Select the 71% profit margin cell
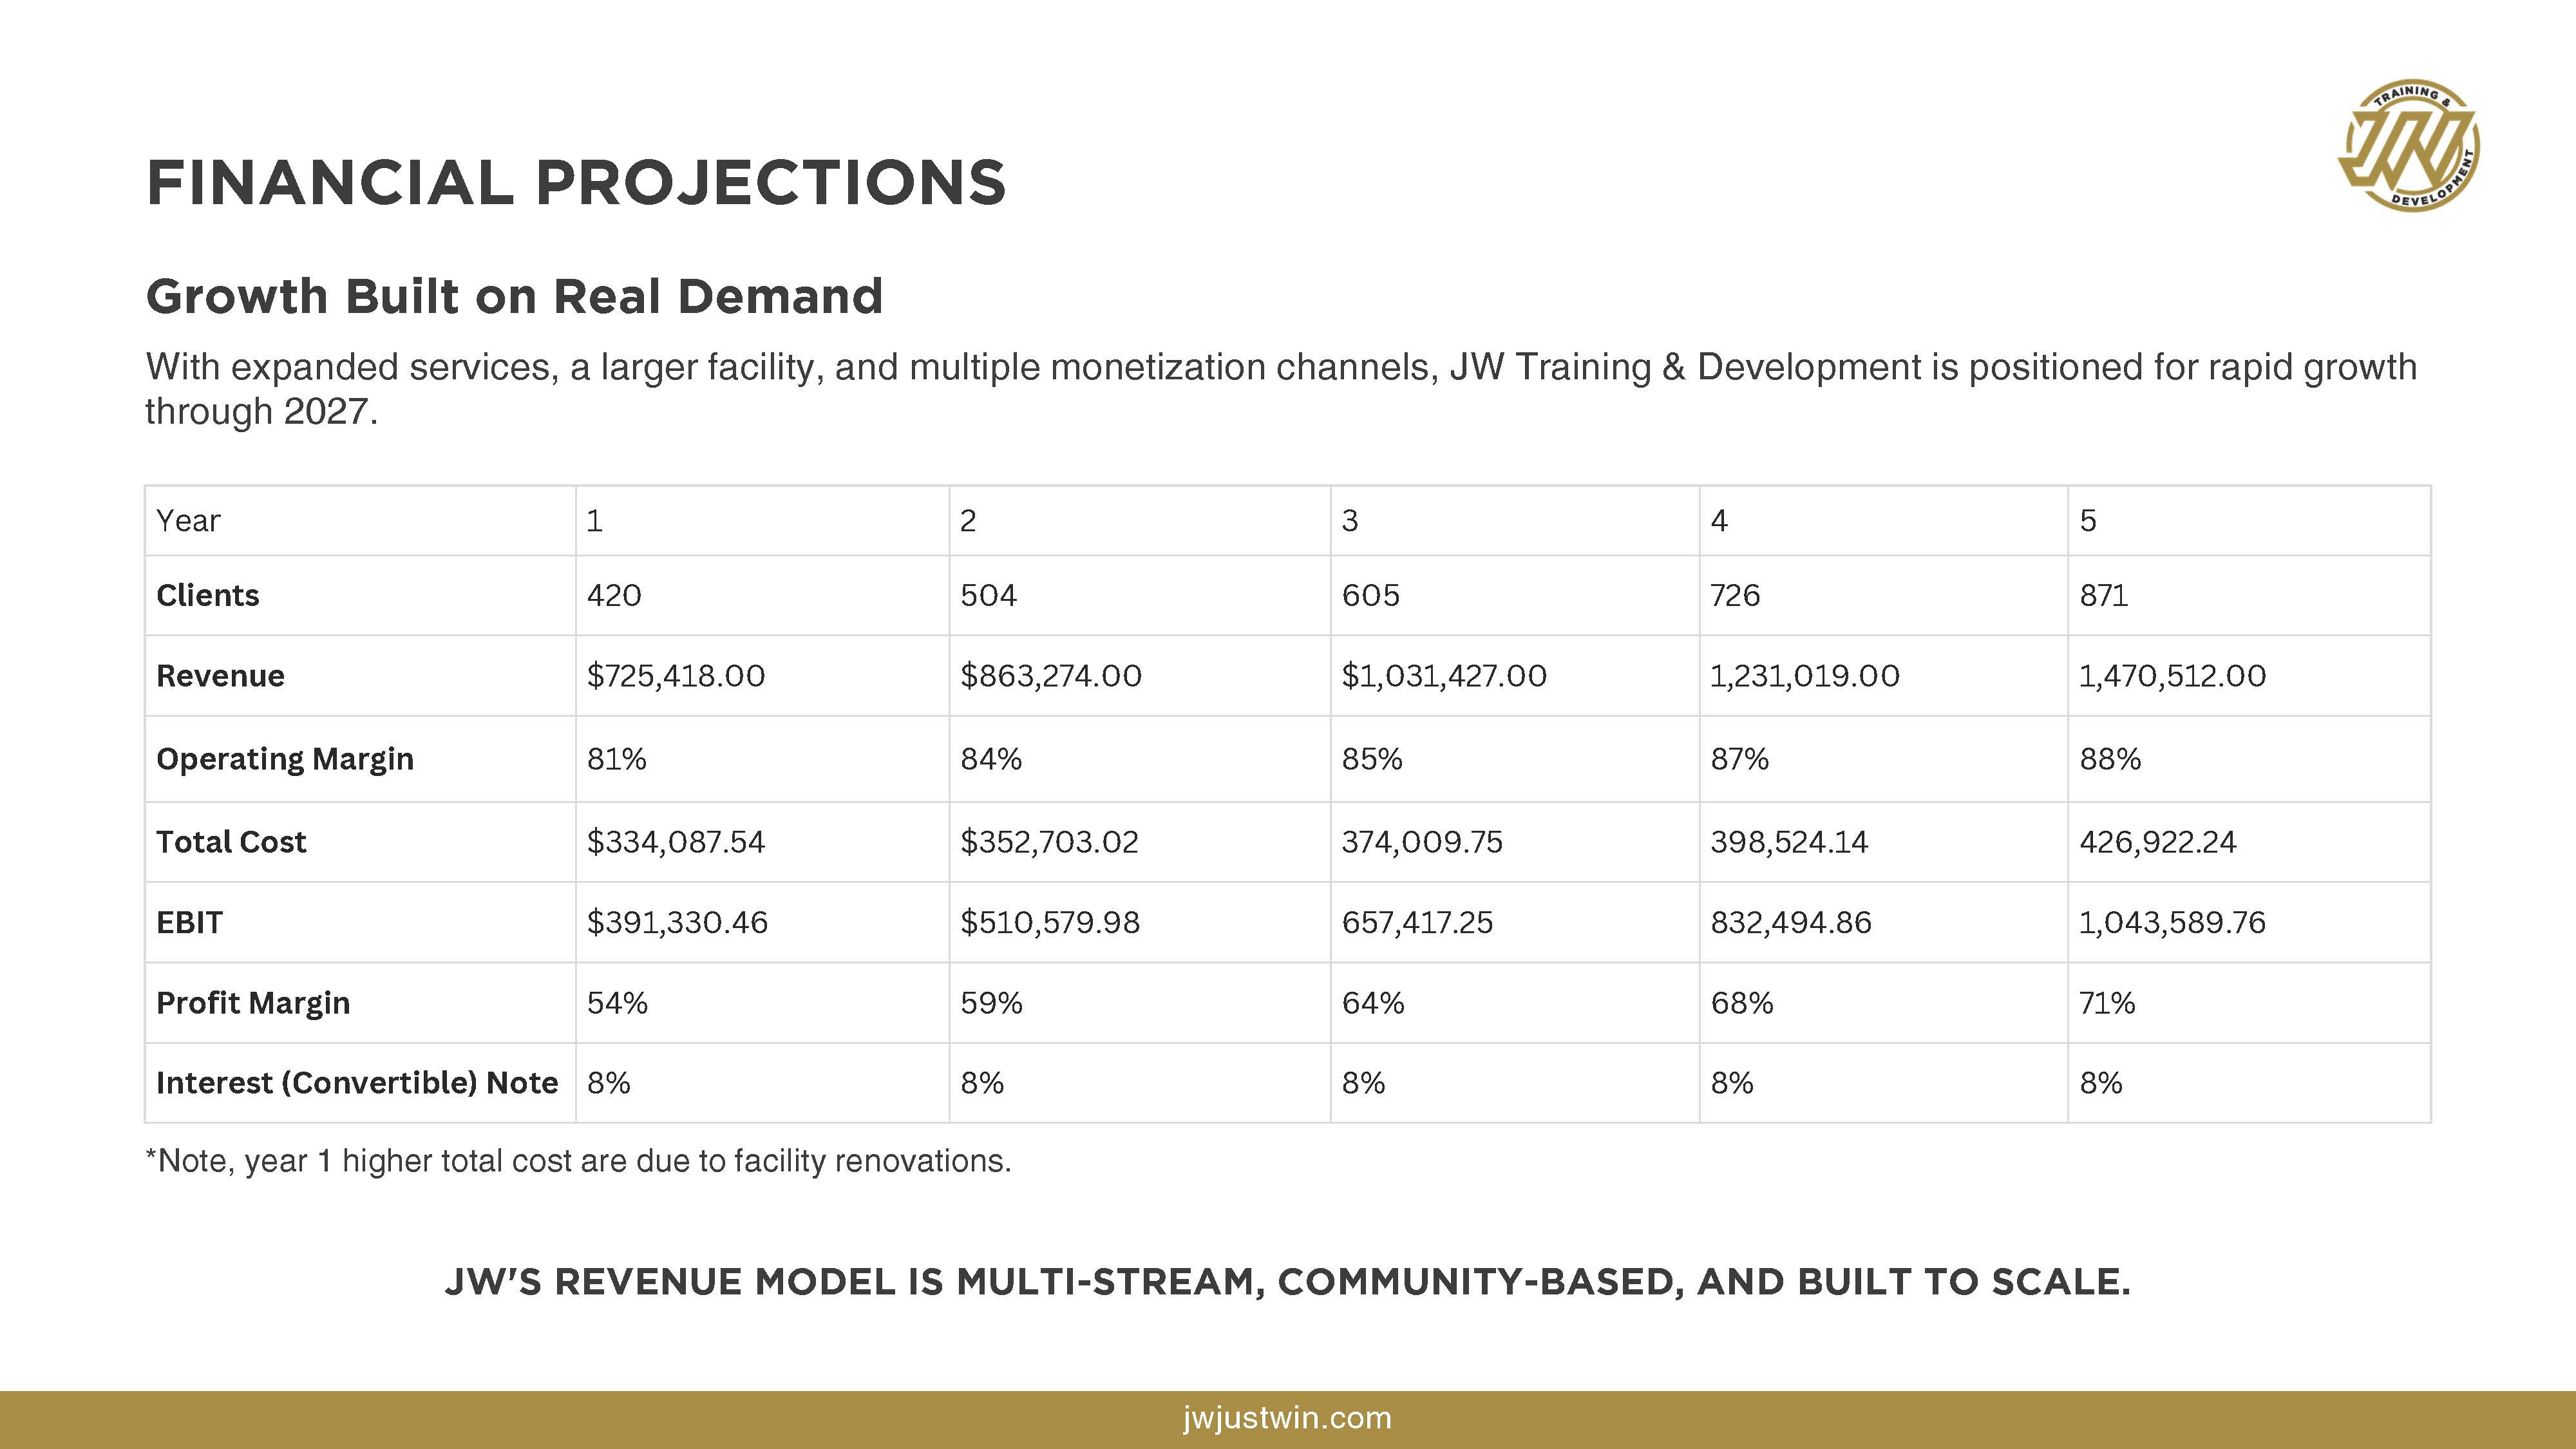 coord(2107,1003)
